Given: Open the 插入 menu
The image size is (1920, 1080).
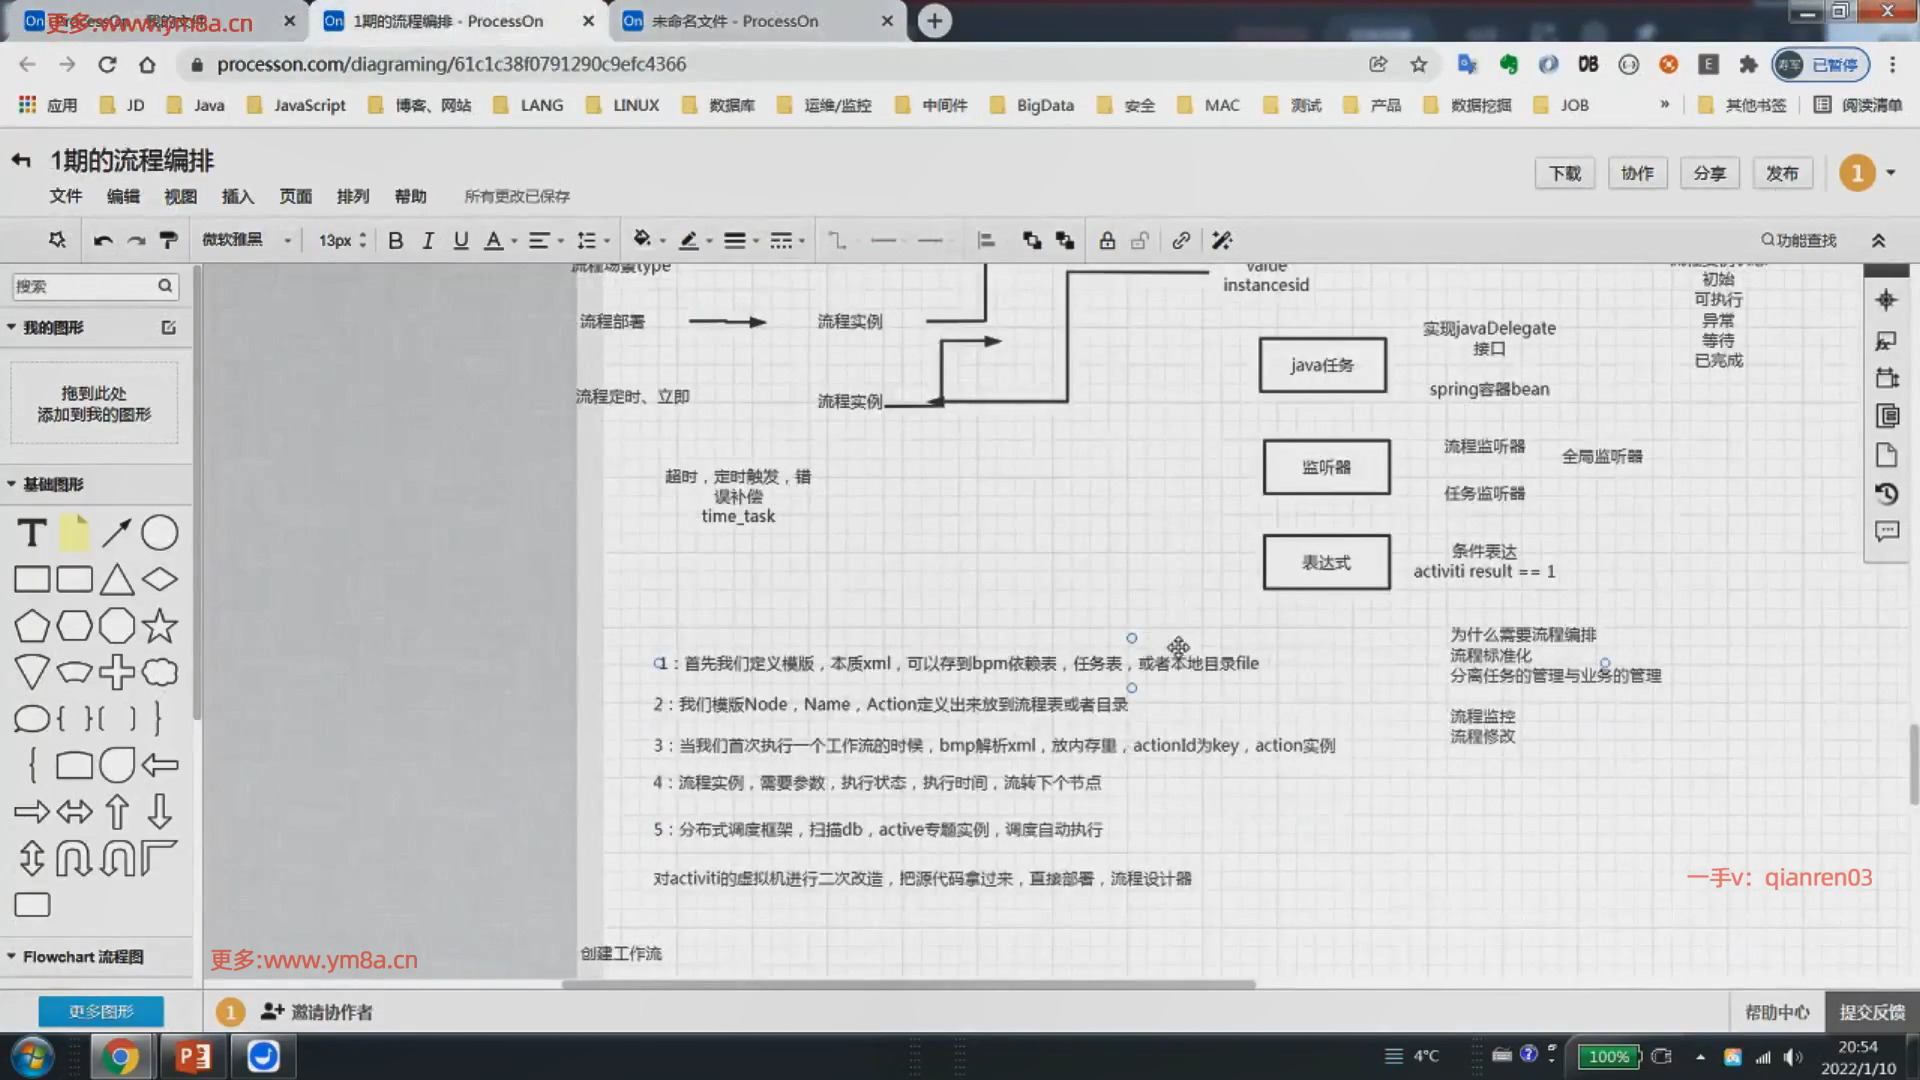Looking at the screenshot, I should click(237, 196).
